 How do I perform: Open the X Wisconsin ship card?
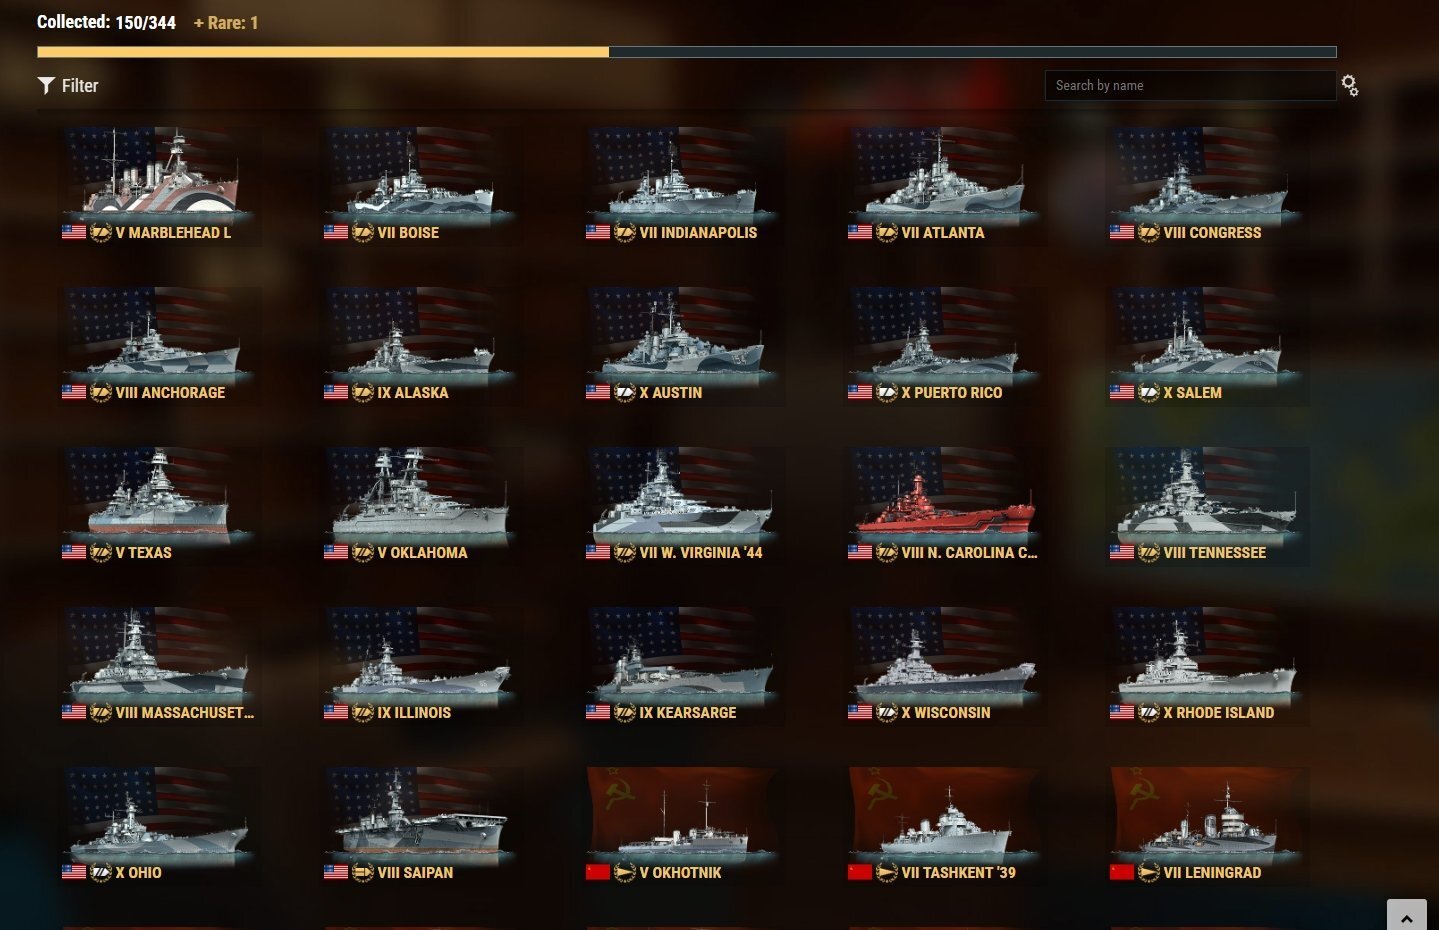pyautogui.click(x=944, y=665)
